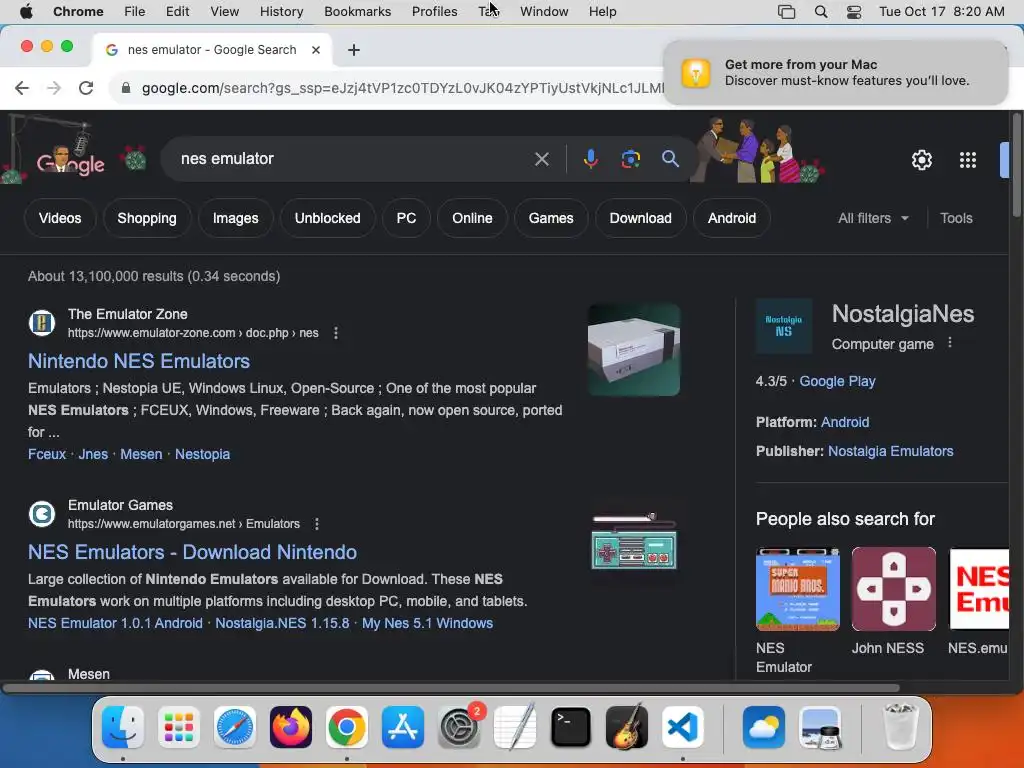1024x768 pixels.
Task: Open the Apple menu
Action: (x=26, y=12)
